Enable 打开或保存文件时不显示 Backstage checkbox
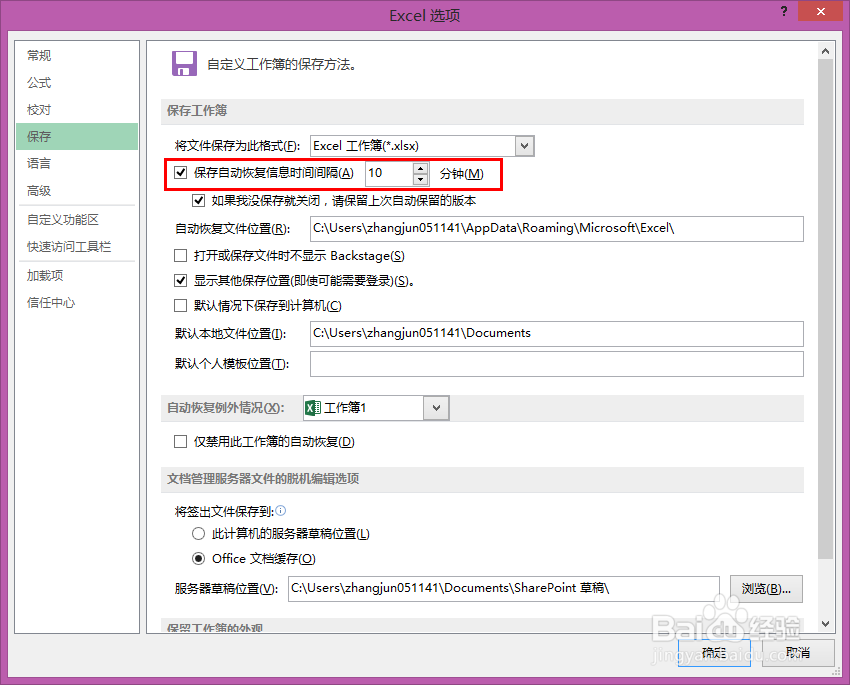850x685 pixels. (x=181, y=255)
